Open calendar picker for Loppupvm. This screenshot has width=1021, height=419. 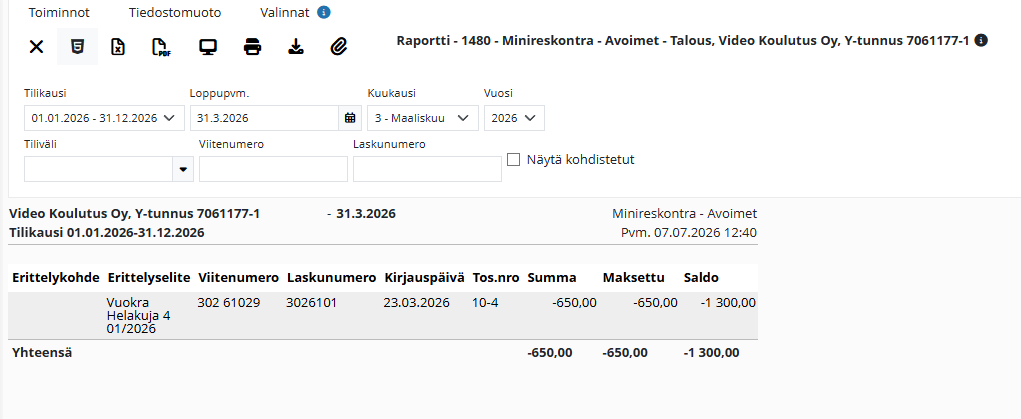tap(350, 118)
